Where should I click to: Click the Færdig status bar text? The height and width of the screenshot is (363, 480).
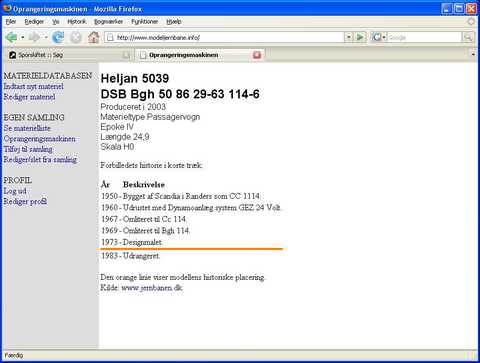[x=14, y=355]
